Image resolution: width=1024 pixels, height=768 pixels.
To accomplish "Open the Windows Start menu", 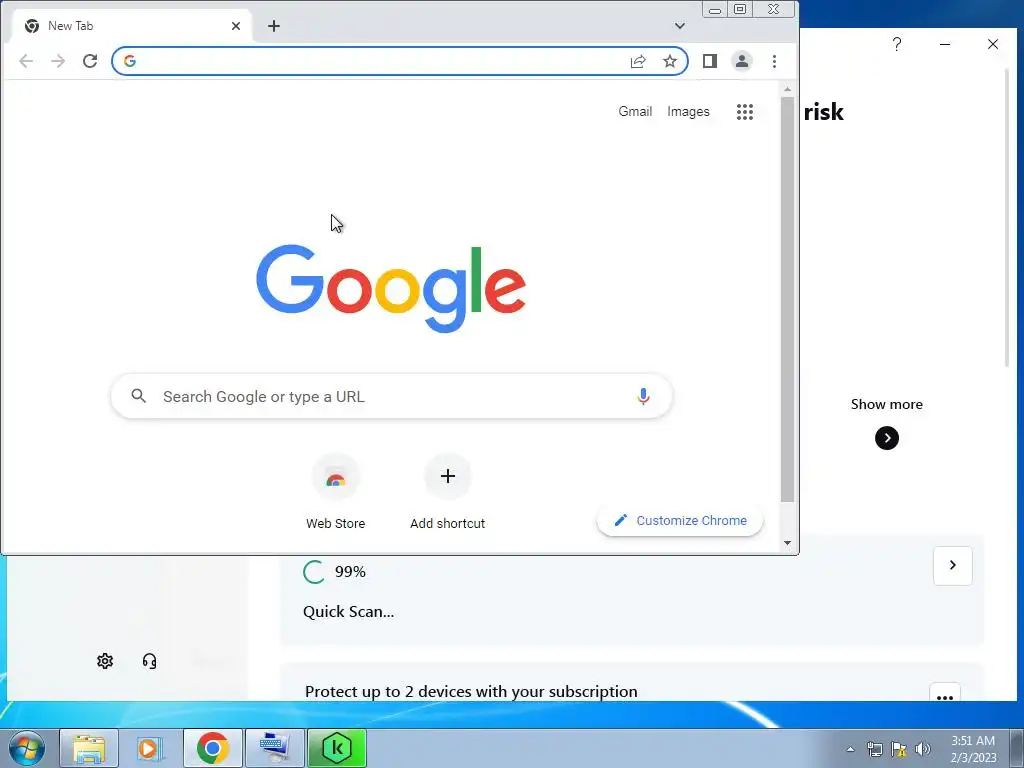I will point(27,748).
